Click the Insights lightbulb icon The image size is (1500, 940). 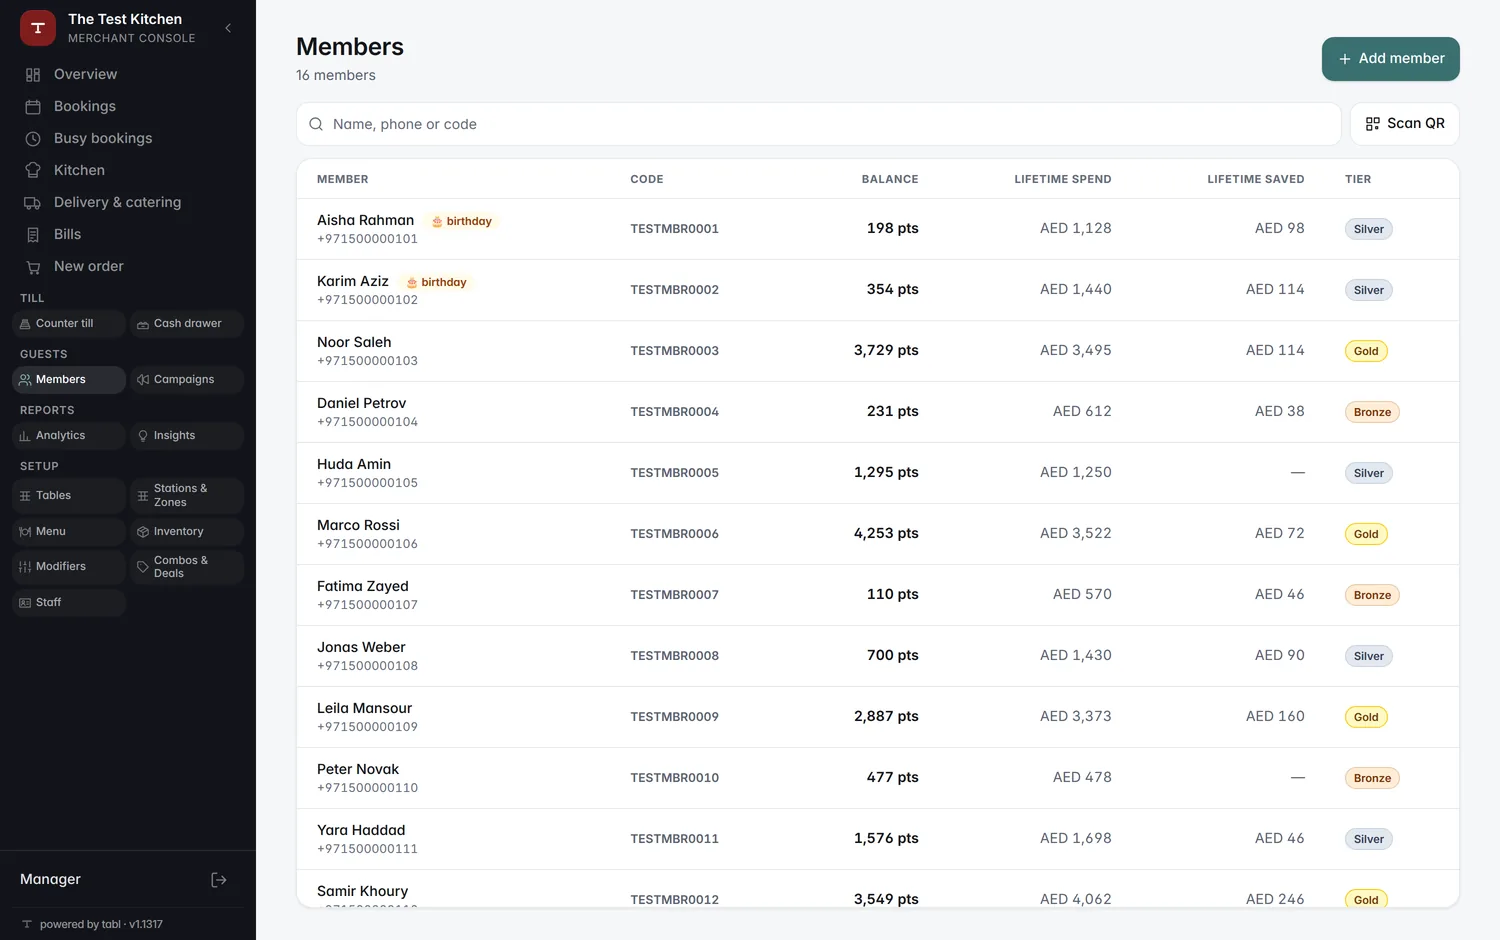point(143,436)
